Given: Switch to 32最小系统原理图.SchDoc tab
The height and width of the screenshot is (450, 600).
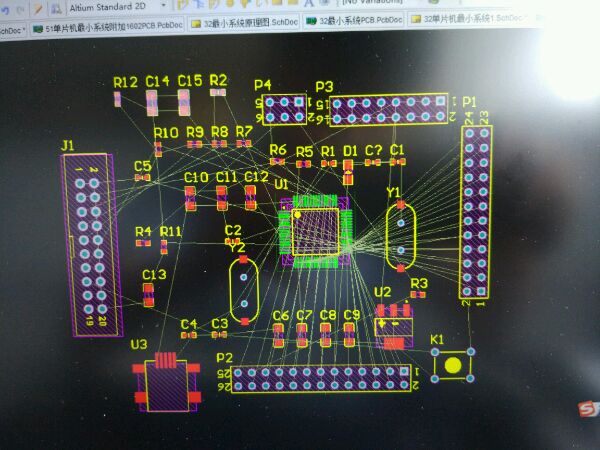Looking at the screenshot, I should 245,23.
